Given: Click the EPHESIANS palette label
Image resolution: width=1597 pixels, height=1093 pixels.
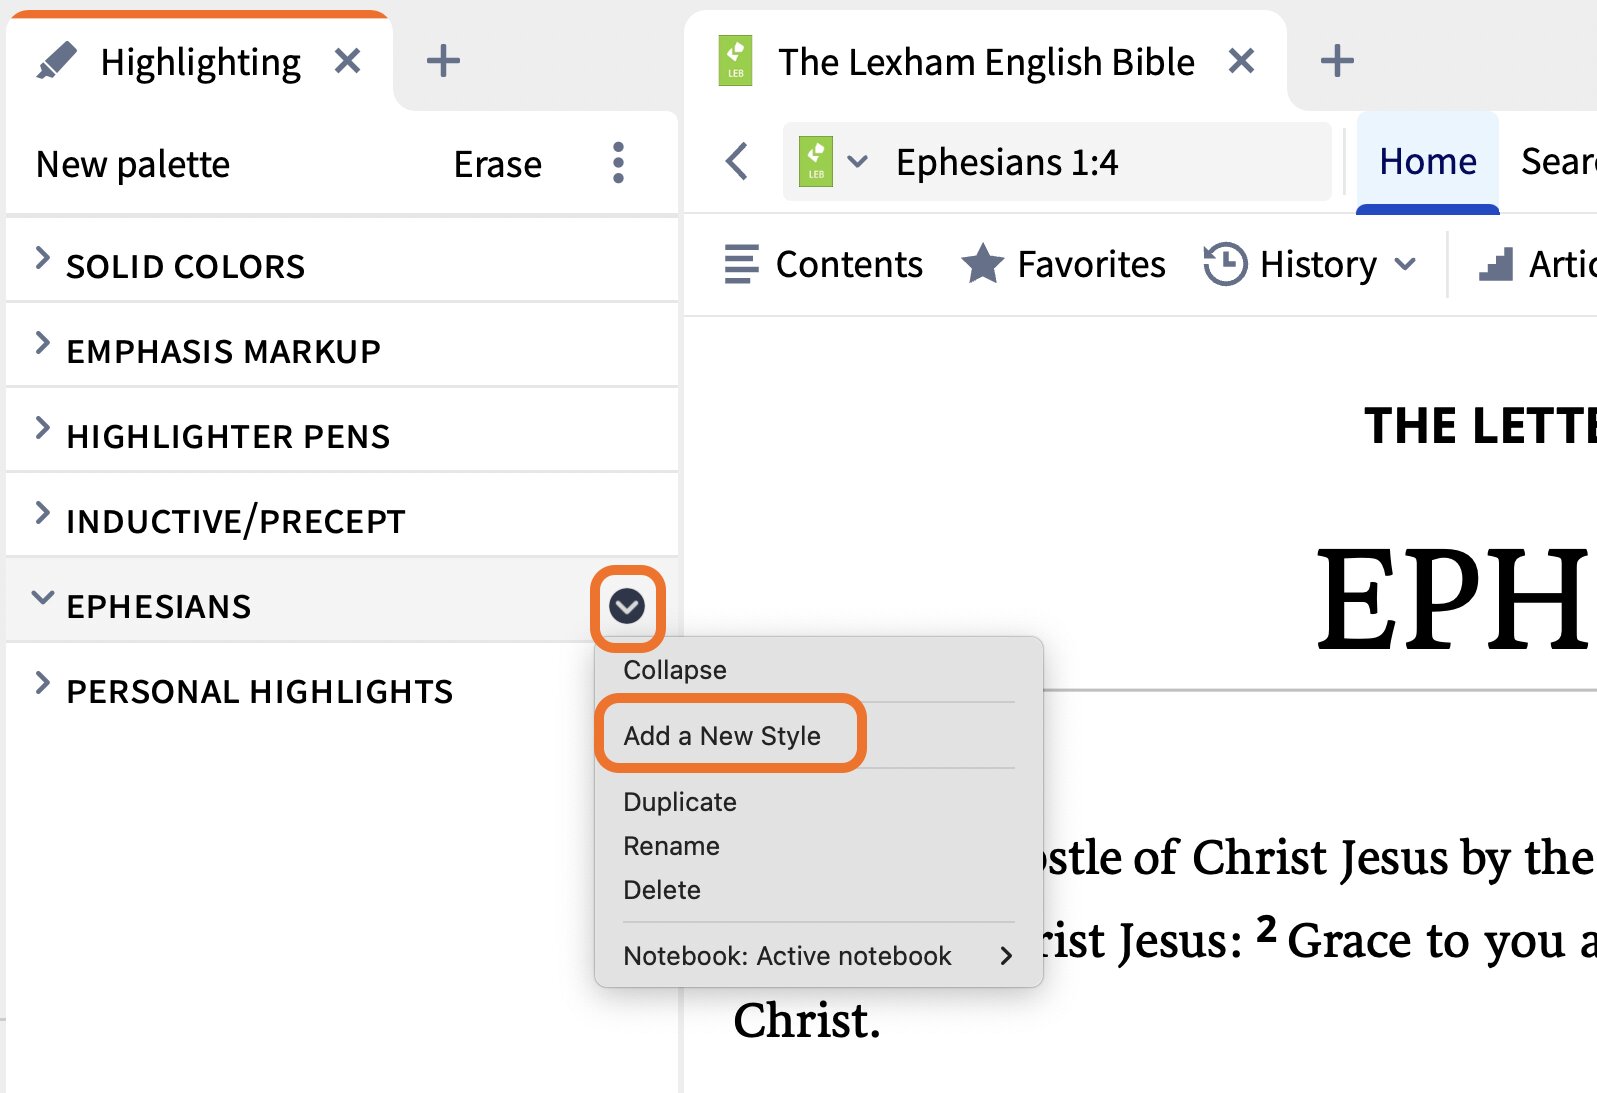Looking at the screenshot, I should [x=159, y=606].
